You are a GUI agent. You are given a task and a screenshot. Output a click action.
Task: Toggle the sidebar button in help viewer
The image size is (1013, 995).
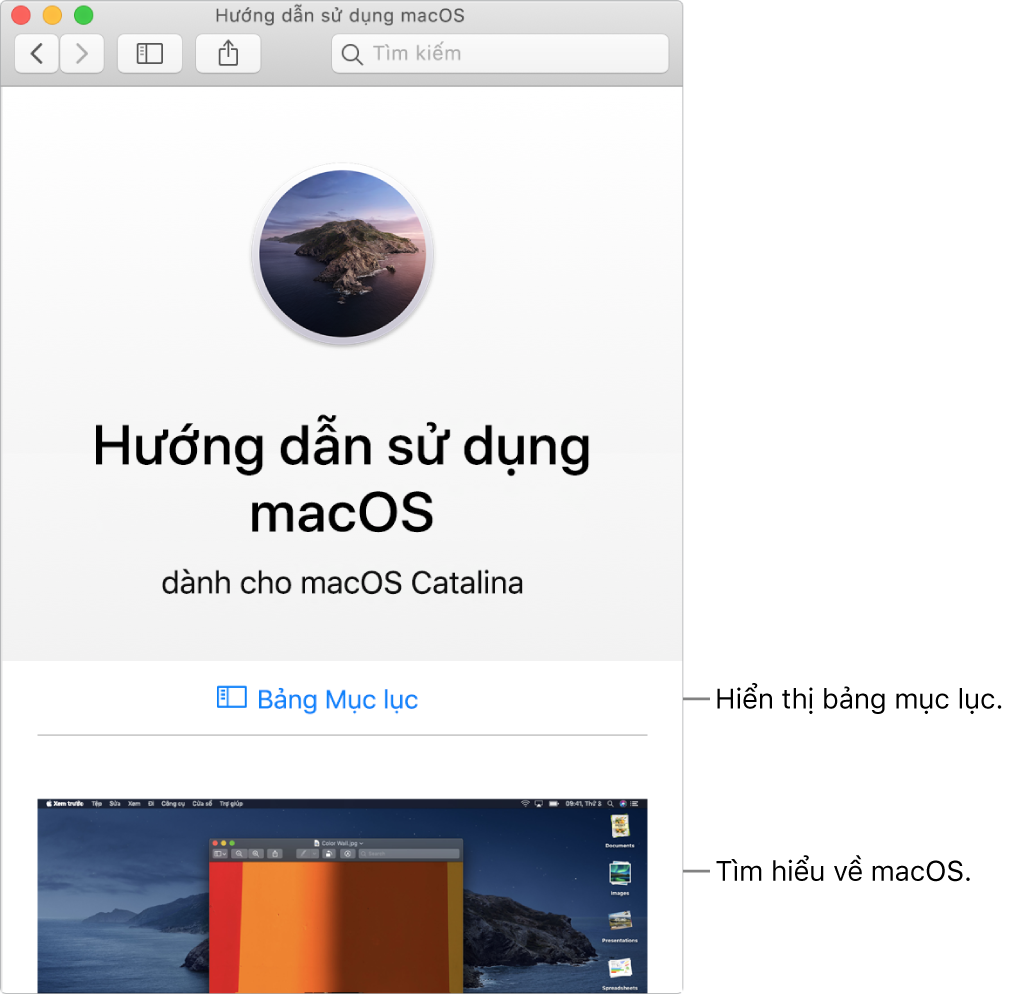tap(149, 53)
